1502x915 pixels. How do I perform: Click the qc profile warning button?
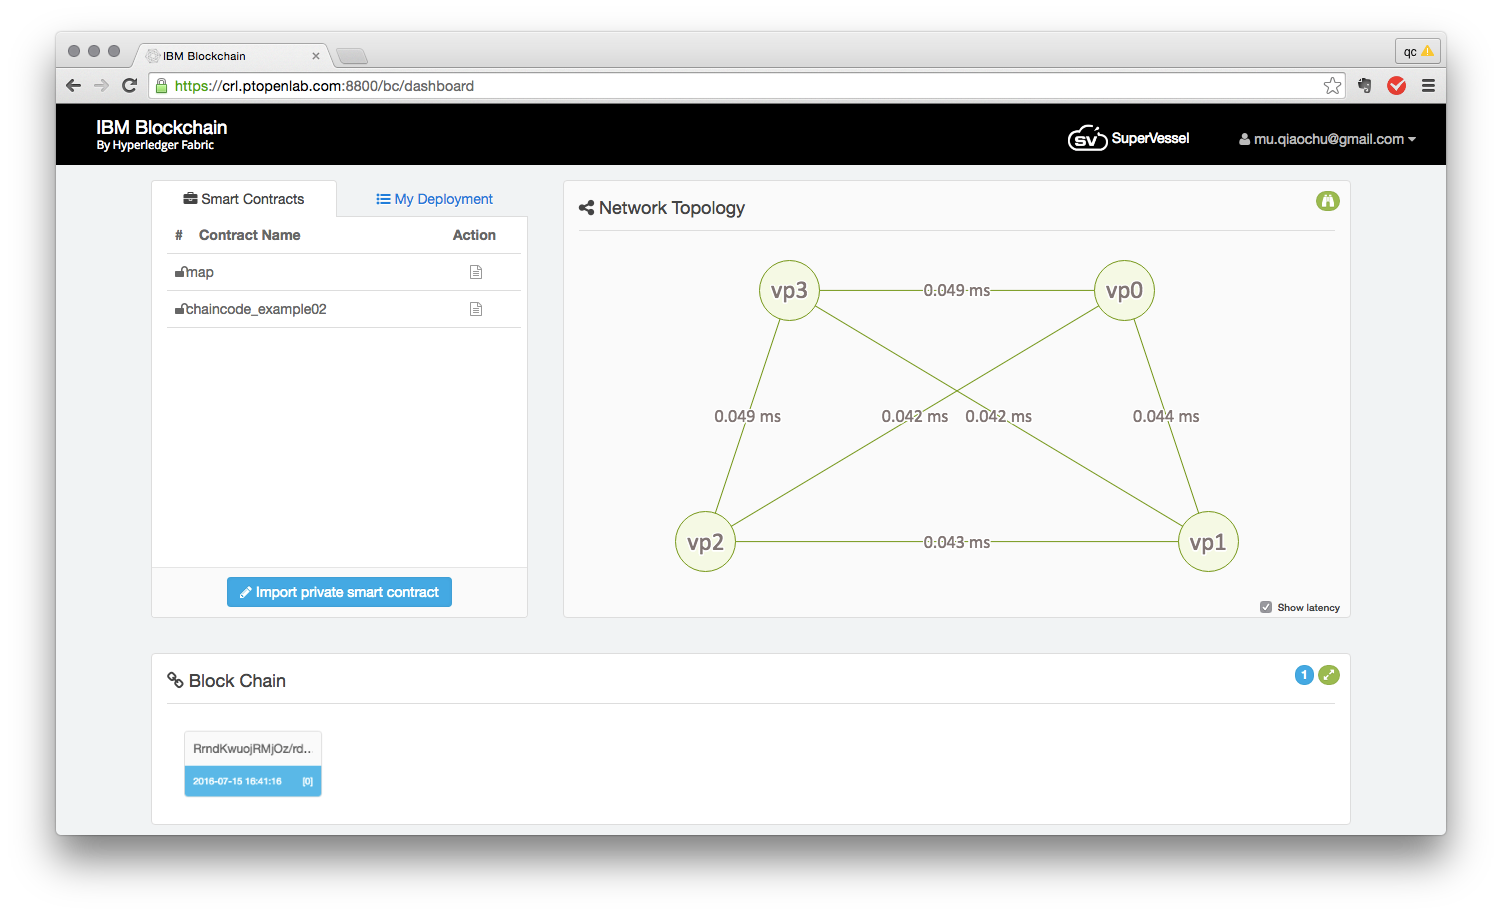pos(1417,51)
